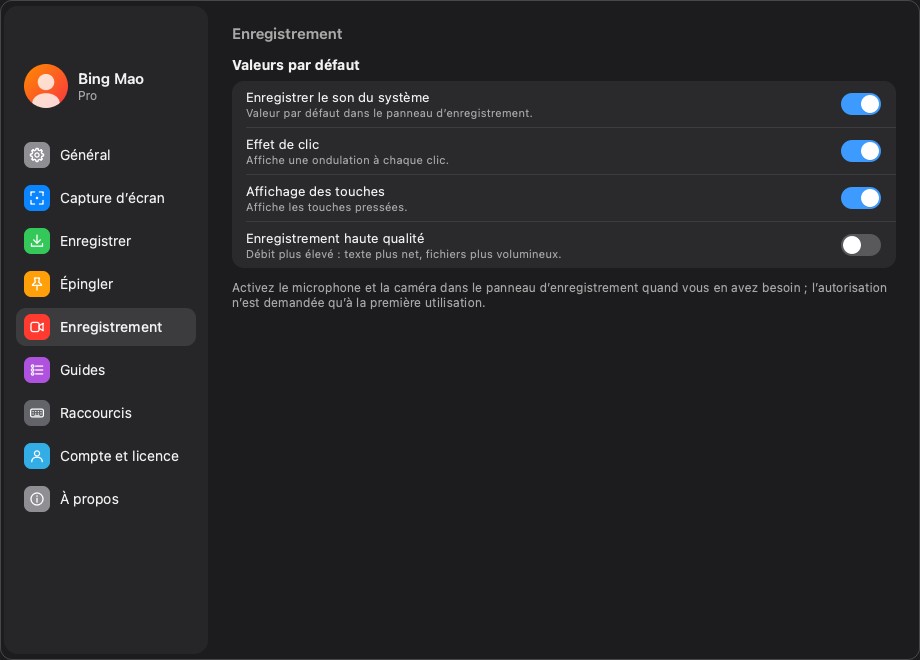920x660 pixels.
Task: Show the Raccourcis keyboard icon
Action: (37, 413)
